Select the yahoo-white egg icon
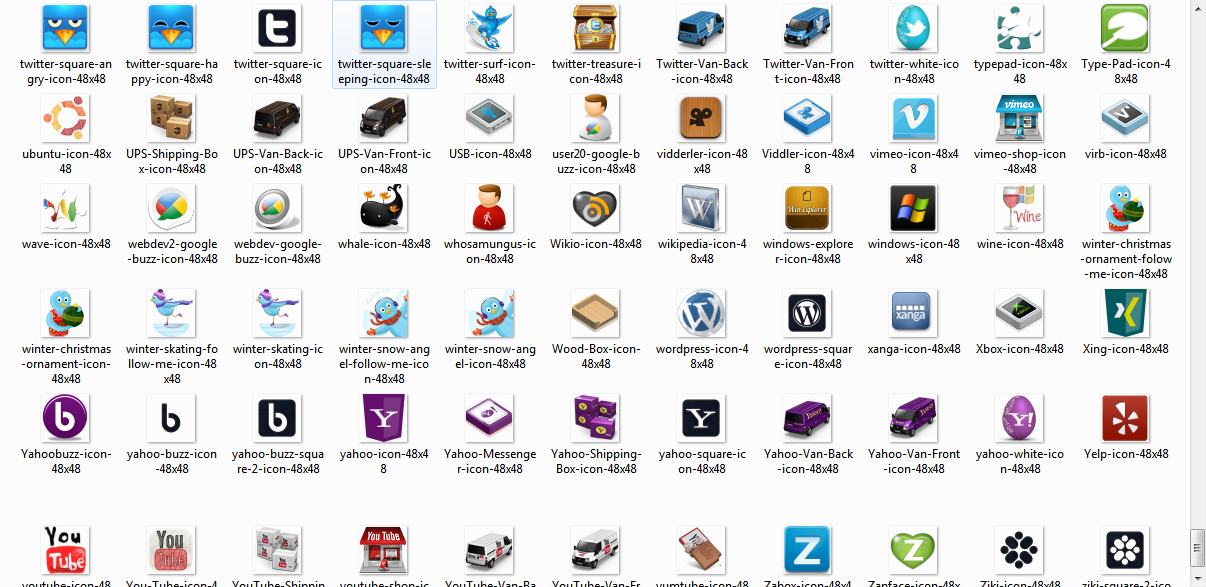Viewport: 1206px width, 587px height. (x=1020, y=419)
